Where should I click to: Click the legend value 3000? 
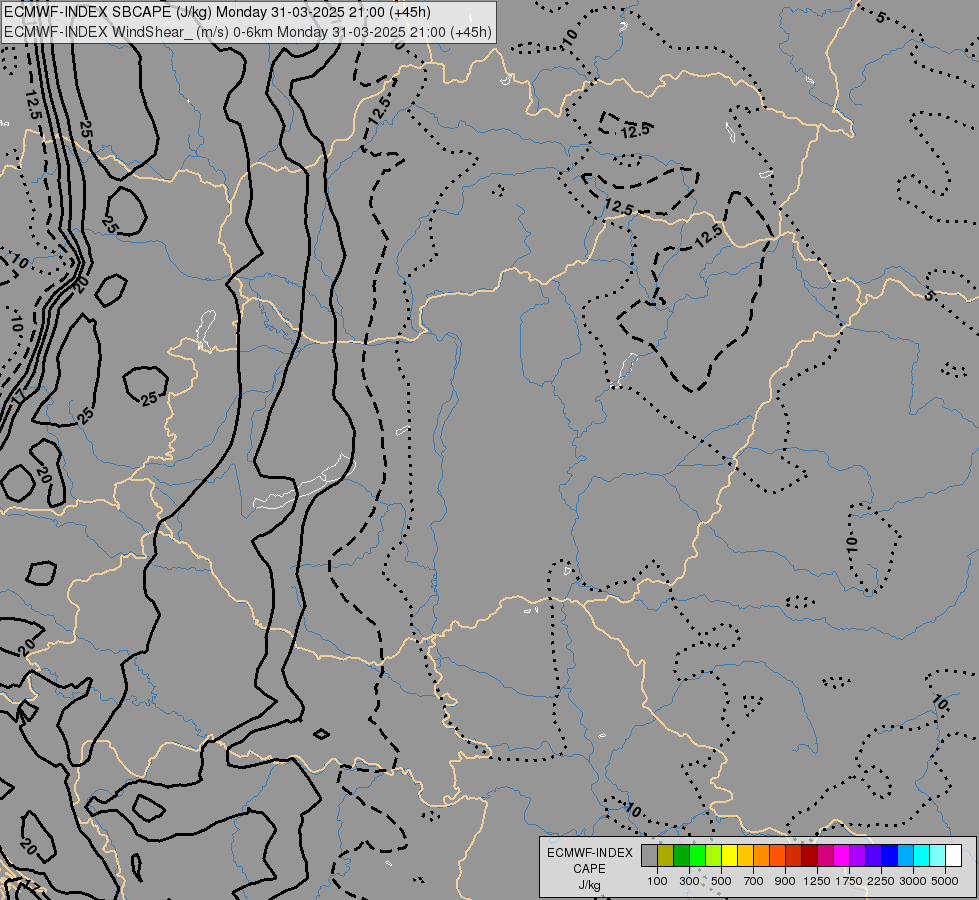[x=913, y=881]
